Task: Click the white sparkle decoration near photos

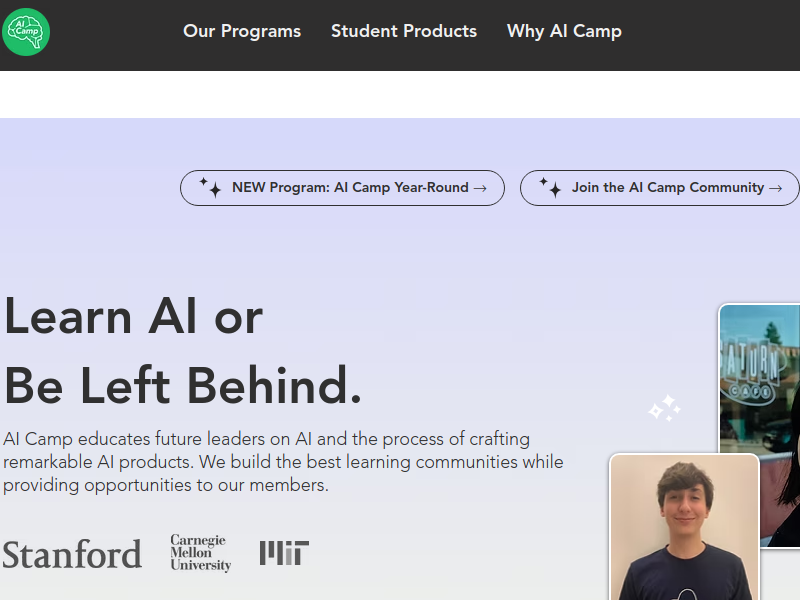Action: [x=665, y=408]
